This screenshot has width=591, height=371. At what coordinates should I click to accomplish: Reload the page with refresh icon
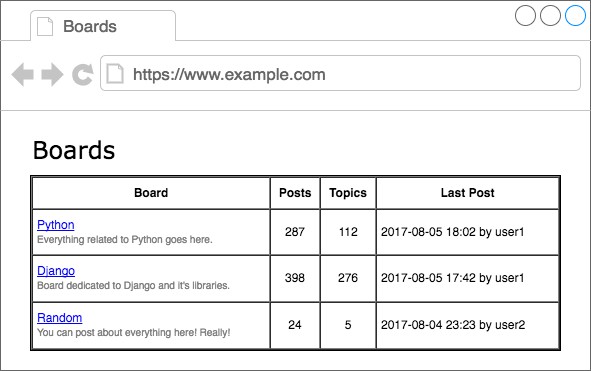pyautogui.click(x=83, y=74)
